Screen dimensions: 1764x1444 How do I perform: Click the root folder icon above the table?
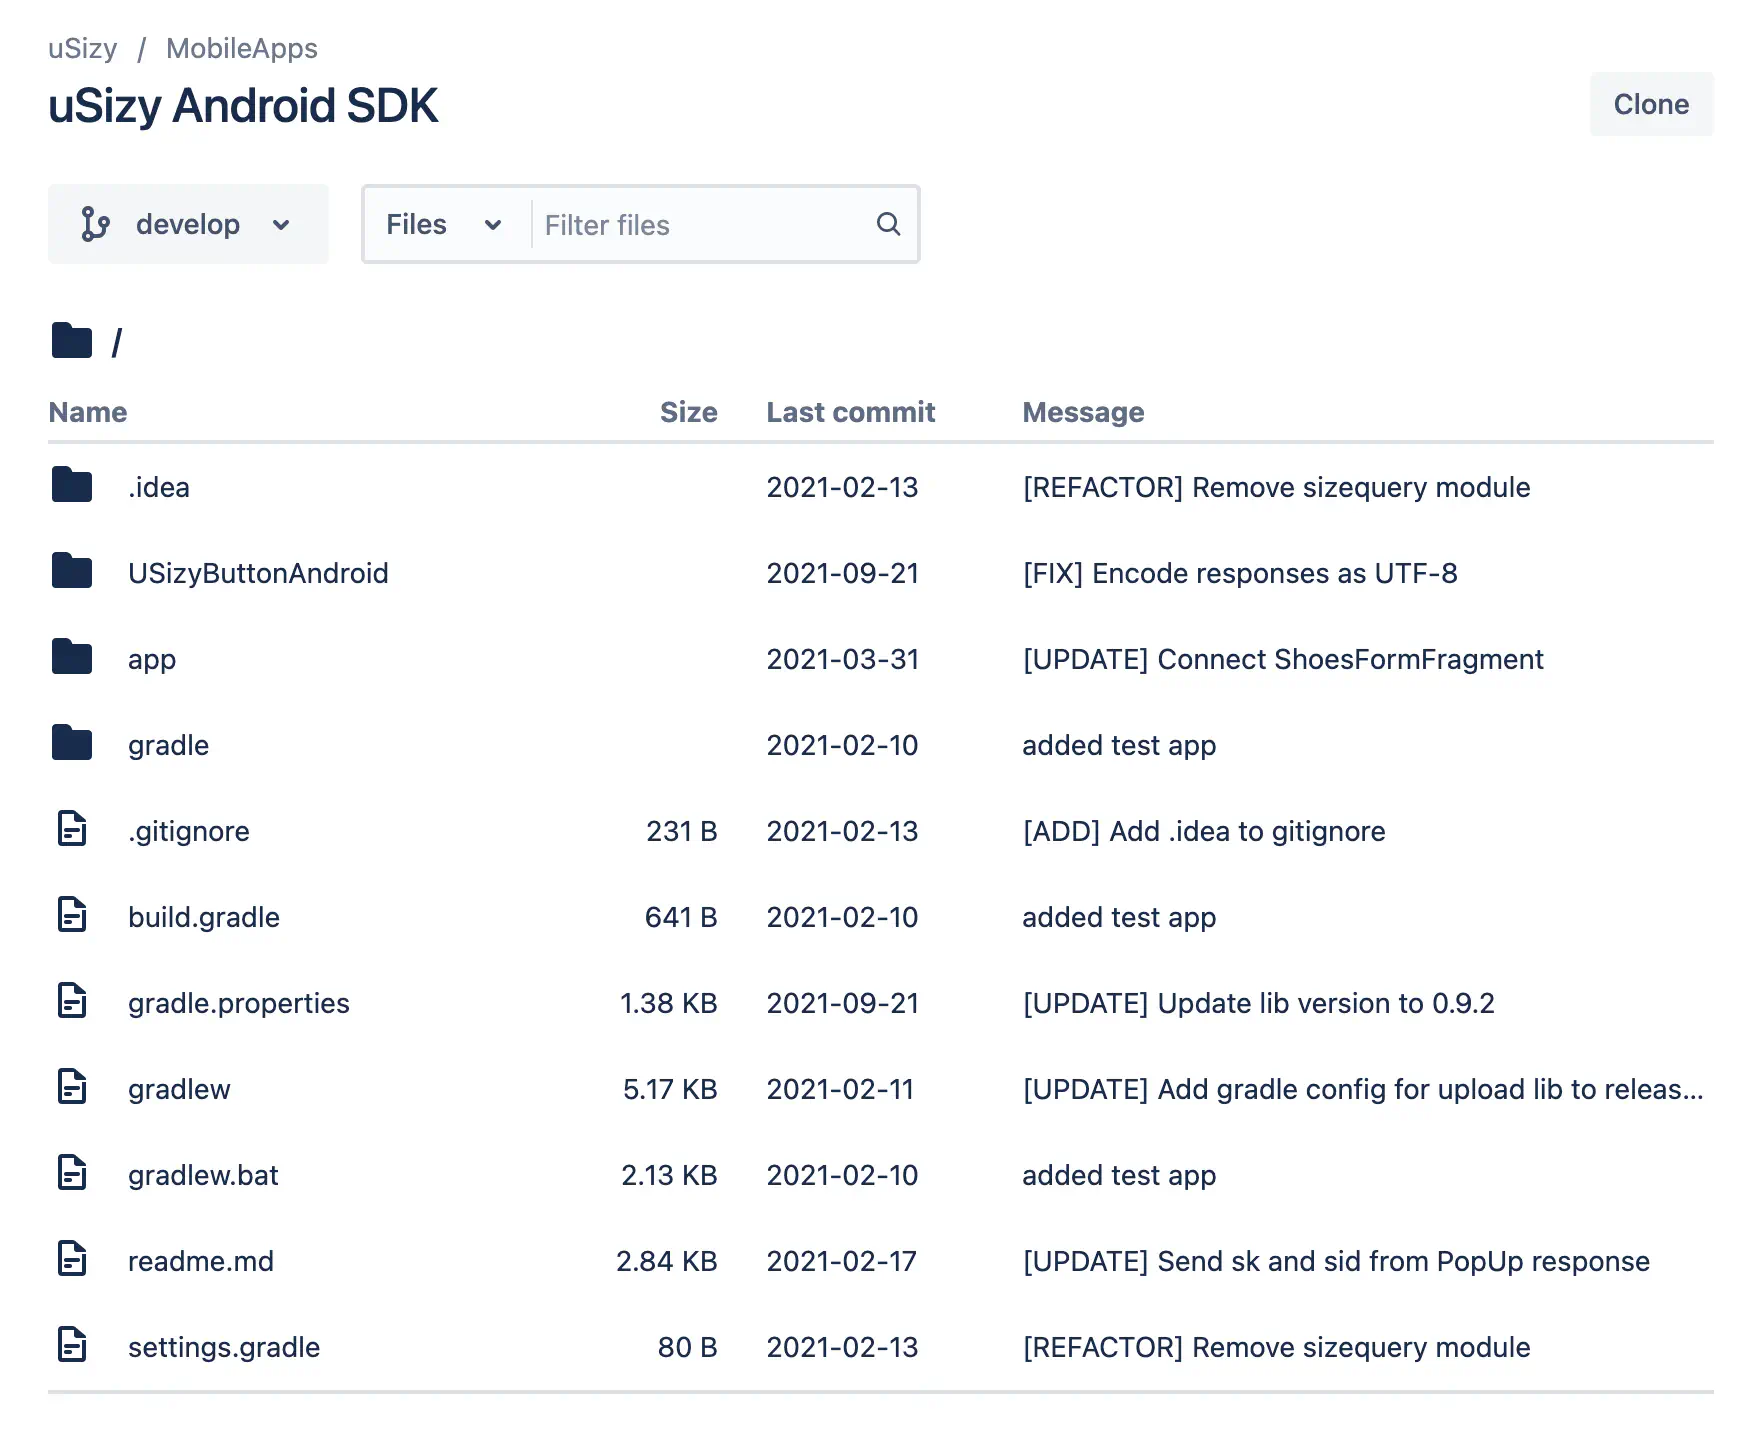click(x=72, y=341)
